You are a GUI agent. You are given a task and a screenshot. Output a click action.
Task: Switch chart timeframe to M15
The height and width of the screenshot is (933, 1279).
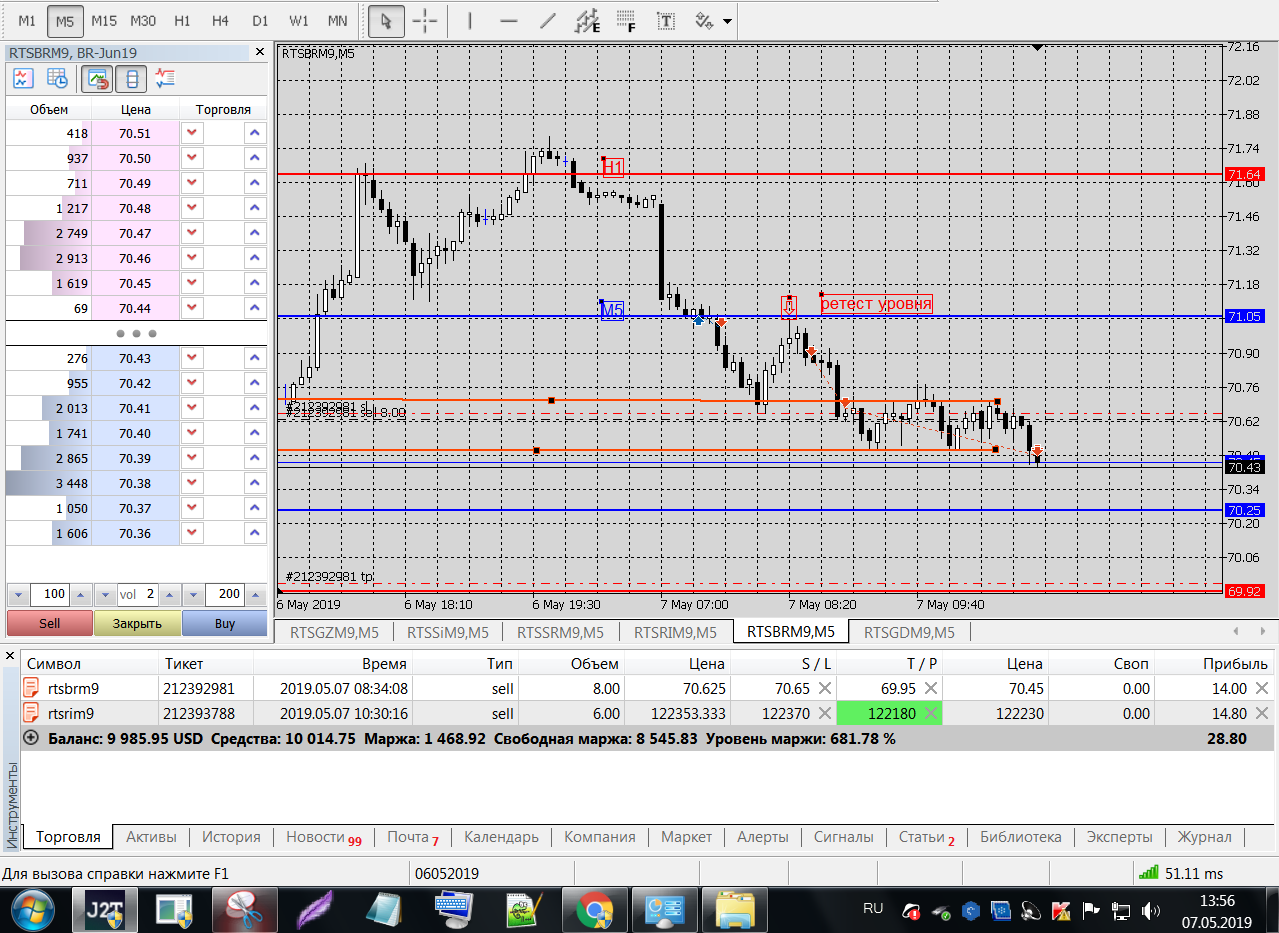104,20
